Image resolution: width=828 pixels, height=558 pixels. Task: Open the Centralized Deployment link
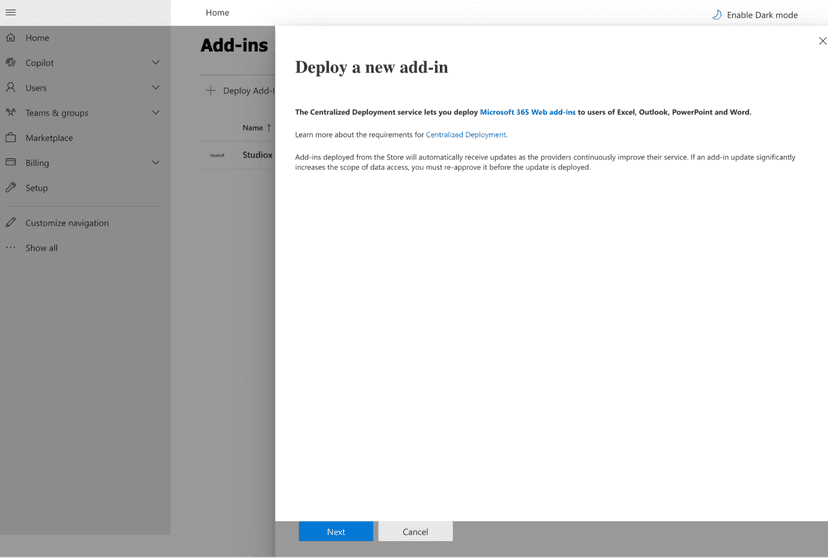pos(466,135)
